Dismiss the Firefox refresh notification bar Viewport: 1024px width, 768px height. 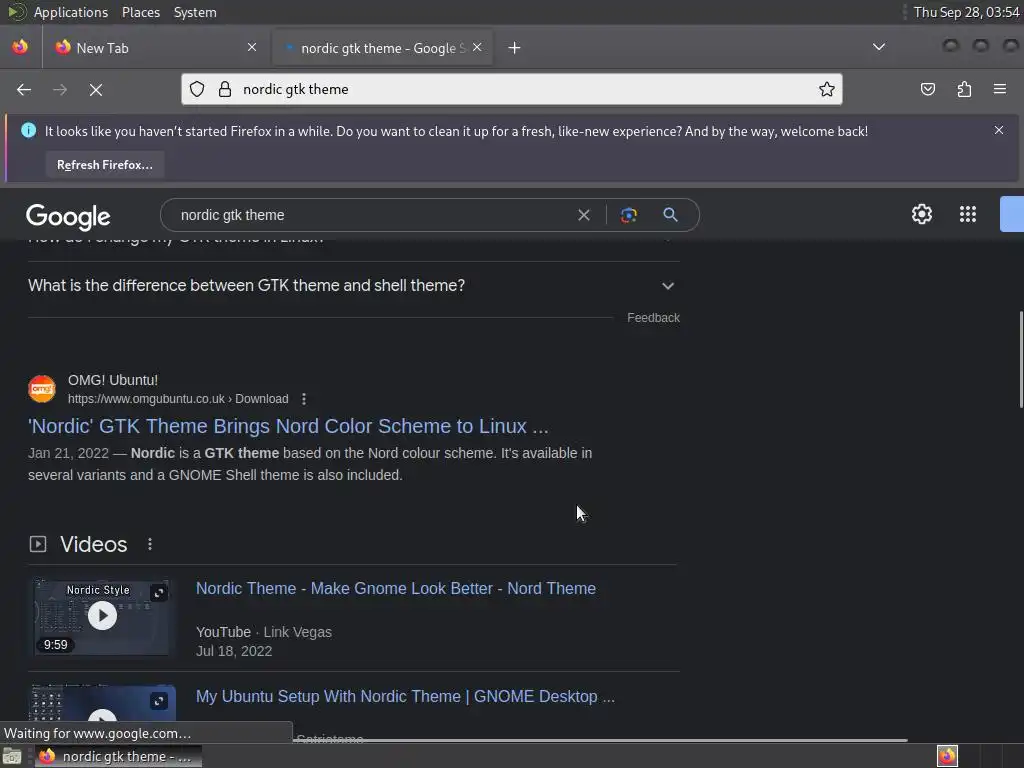[x=999, y=130]
